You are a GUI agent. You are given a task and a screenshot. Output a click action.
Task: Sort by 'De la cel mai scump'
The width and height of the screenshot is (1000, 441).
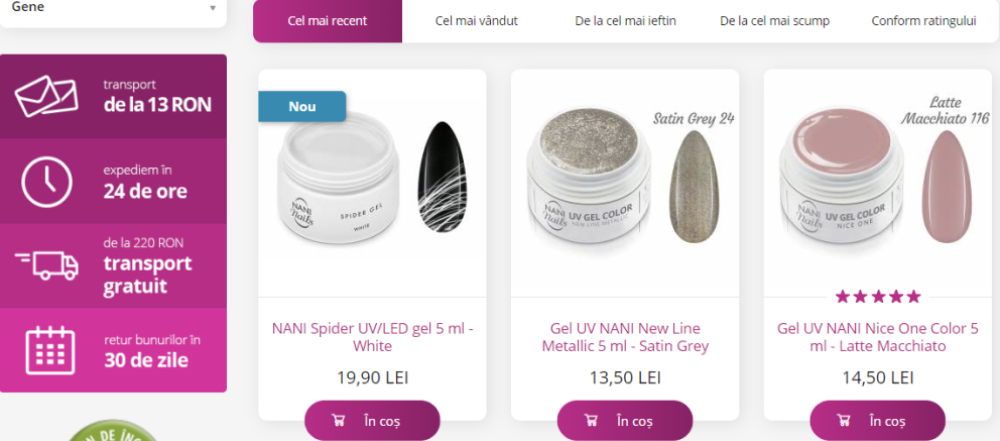pyautogui.click(x=775, y=21)
